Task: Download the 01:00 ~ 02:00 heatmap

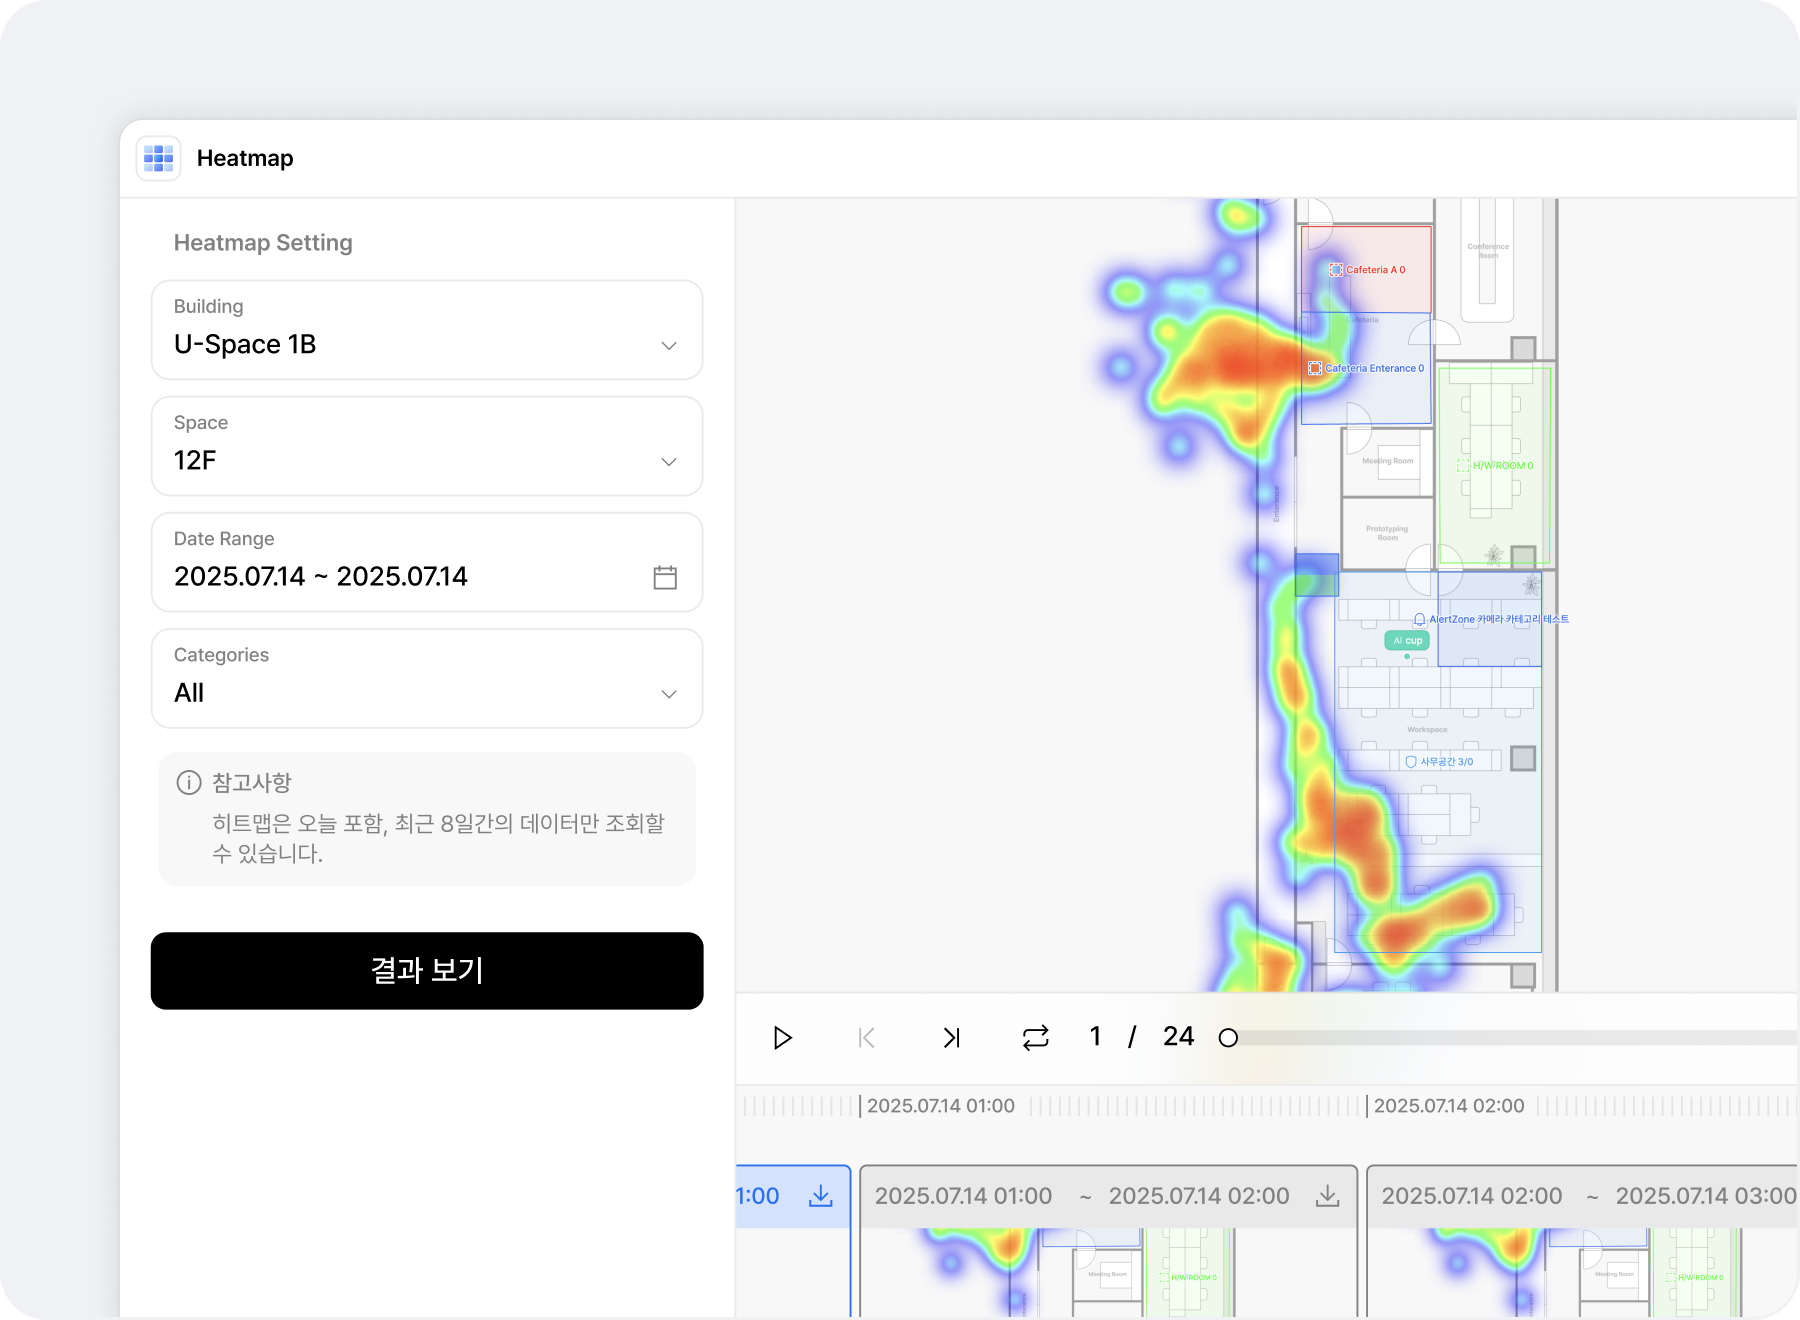Action: (1327, 1196)
